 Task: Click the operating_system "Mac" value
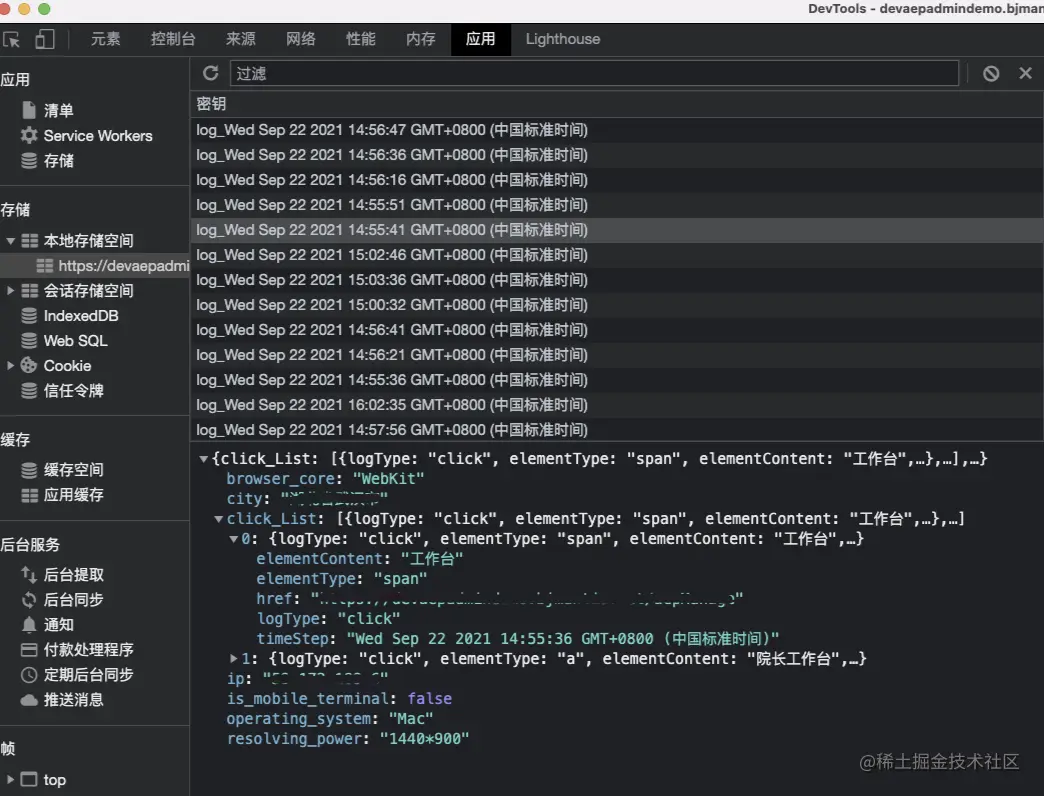click(x=411, y=719)
